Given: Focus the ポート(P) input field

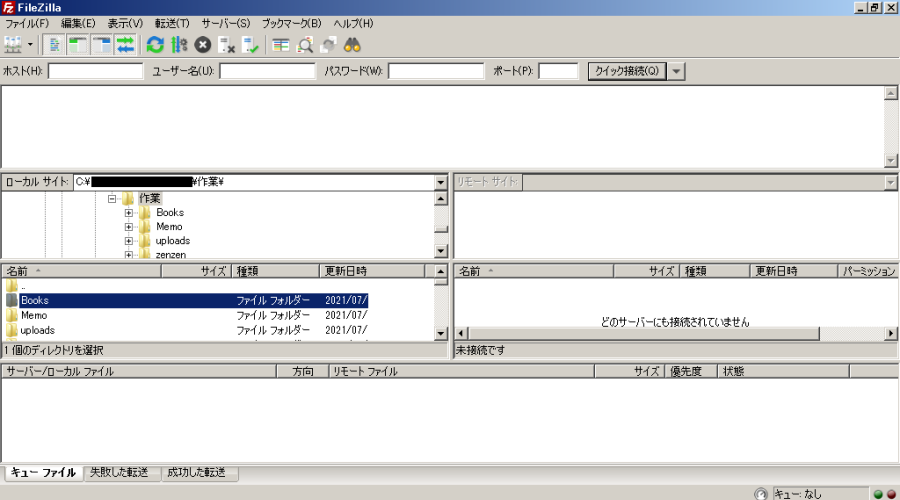Looking at the screenshot, I should (x=558, y=71).
